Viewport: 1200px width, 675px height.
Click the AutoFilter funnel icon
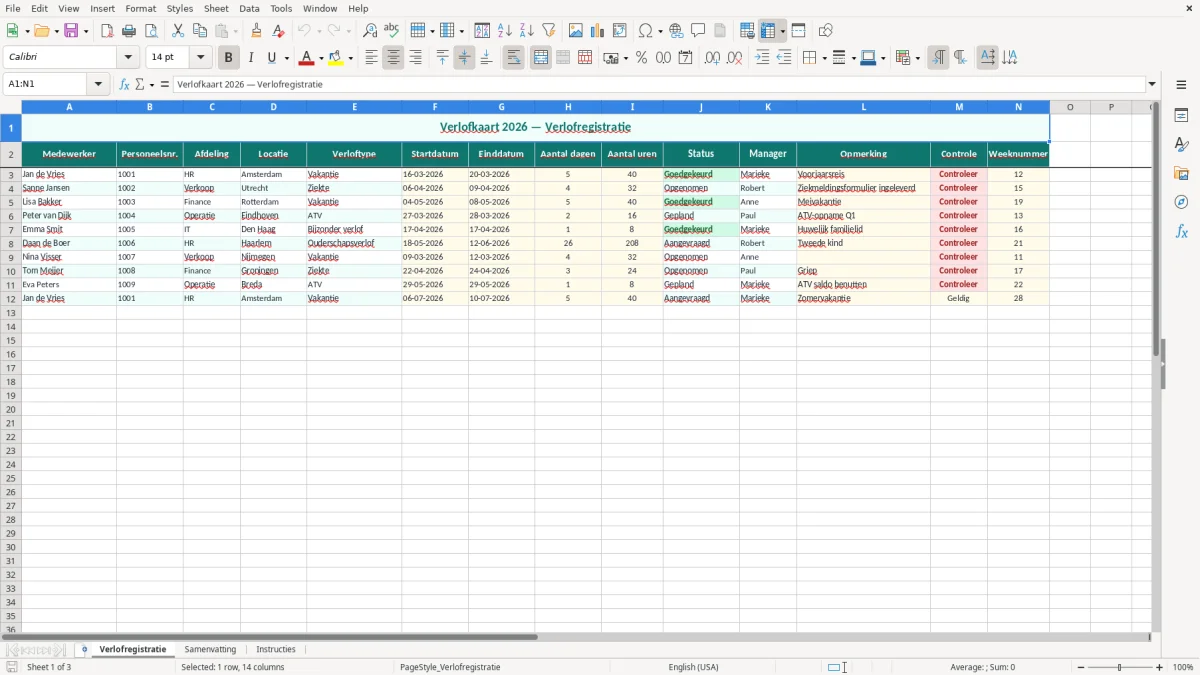[549, 31]
